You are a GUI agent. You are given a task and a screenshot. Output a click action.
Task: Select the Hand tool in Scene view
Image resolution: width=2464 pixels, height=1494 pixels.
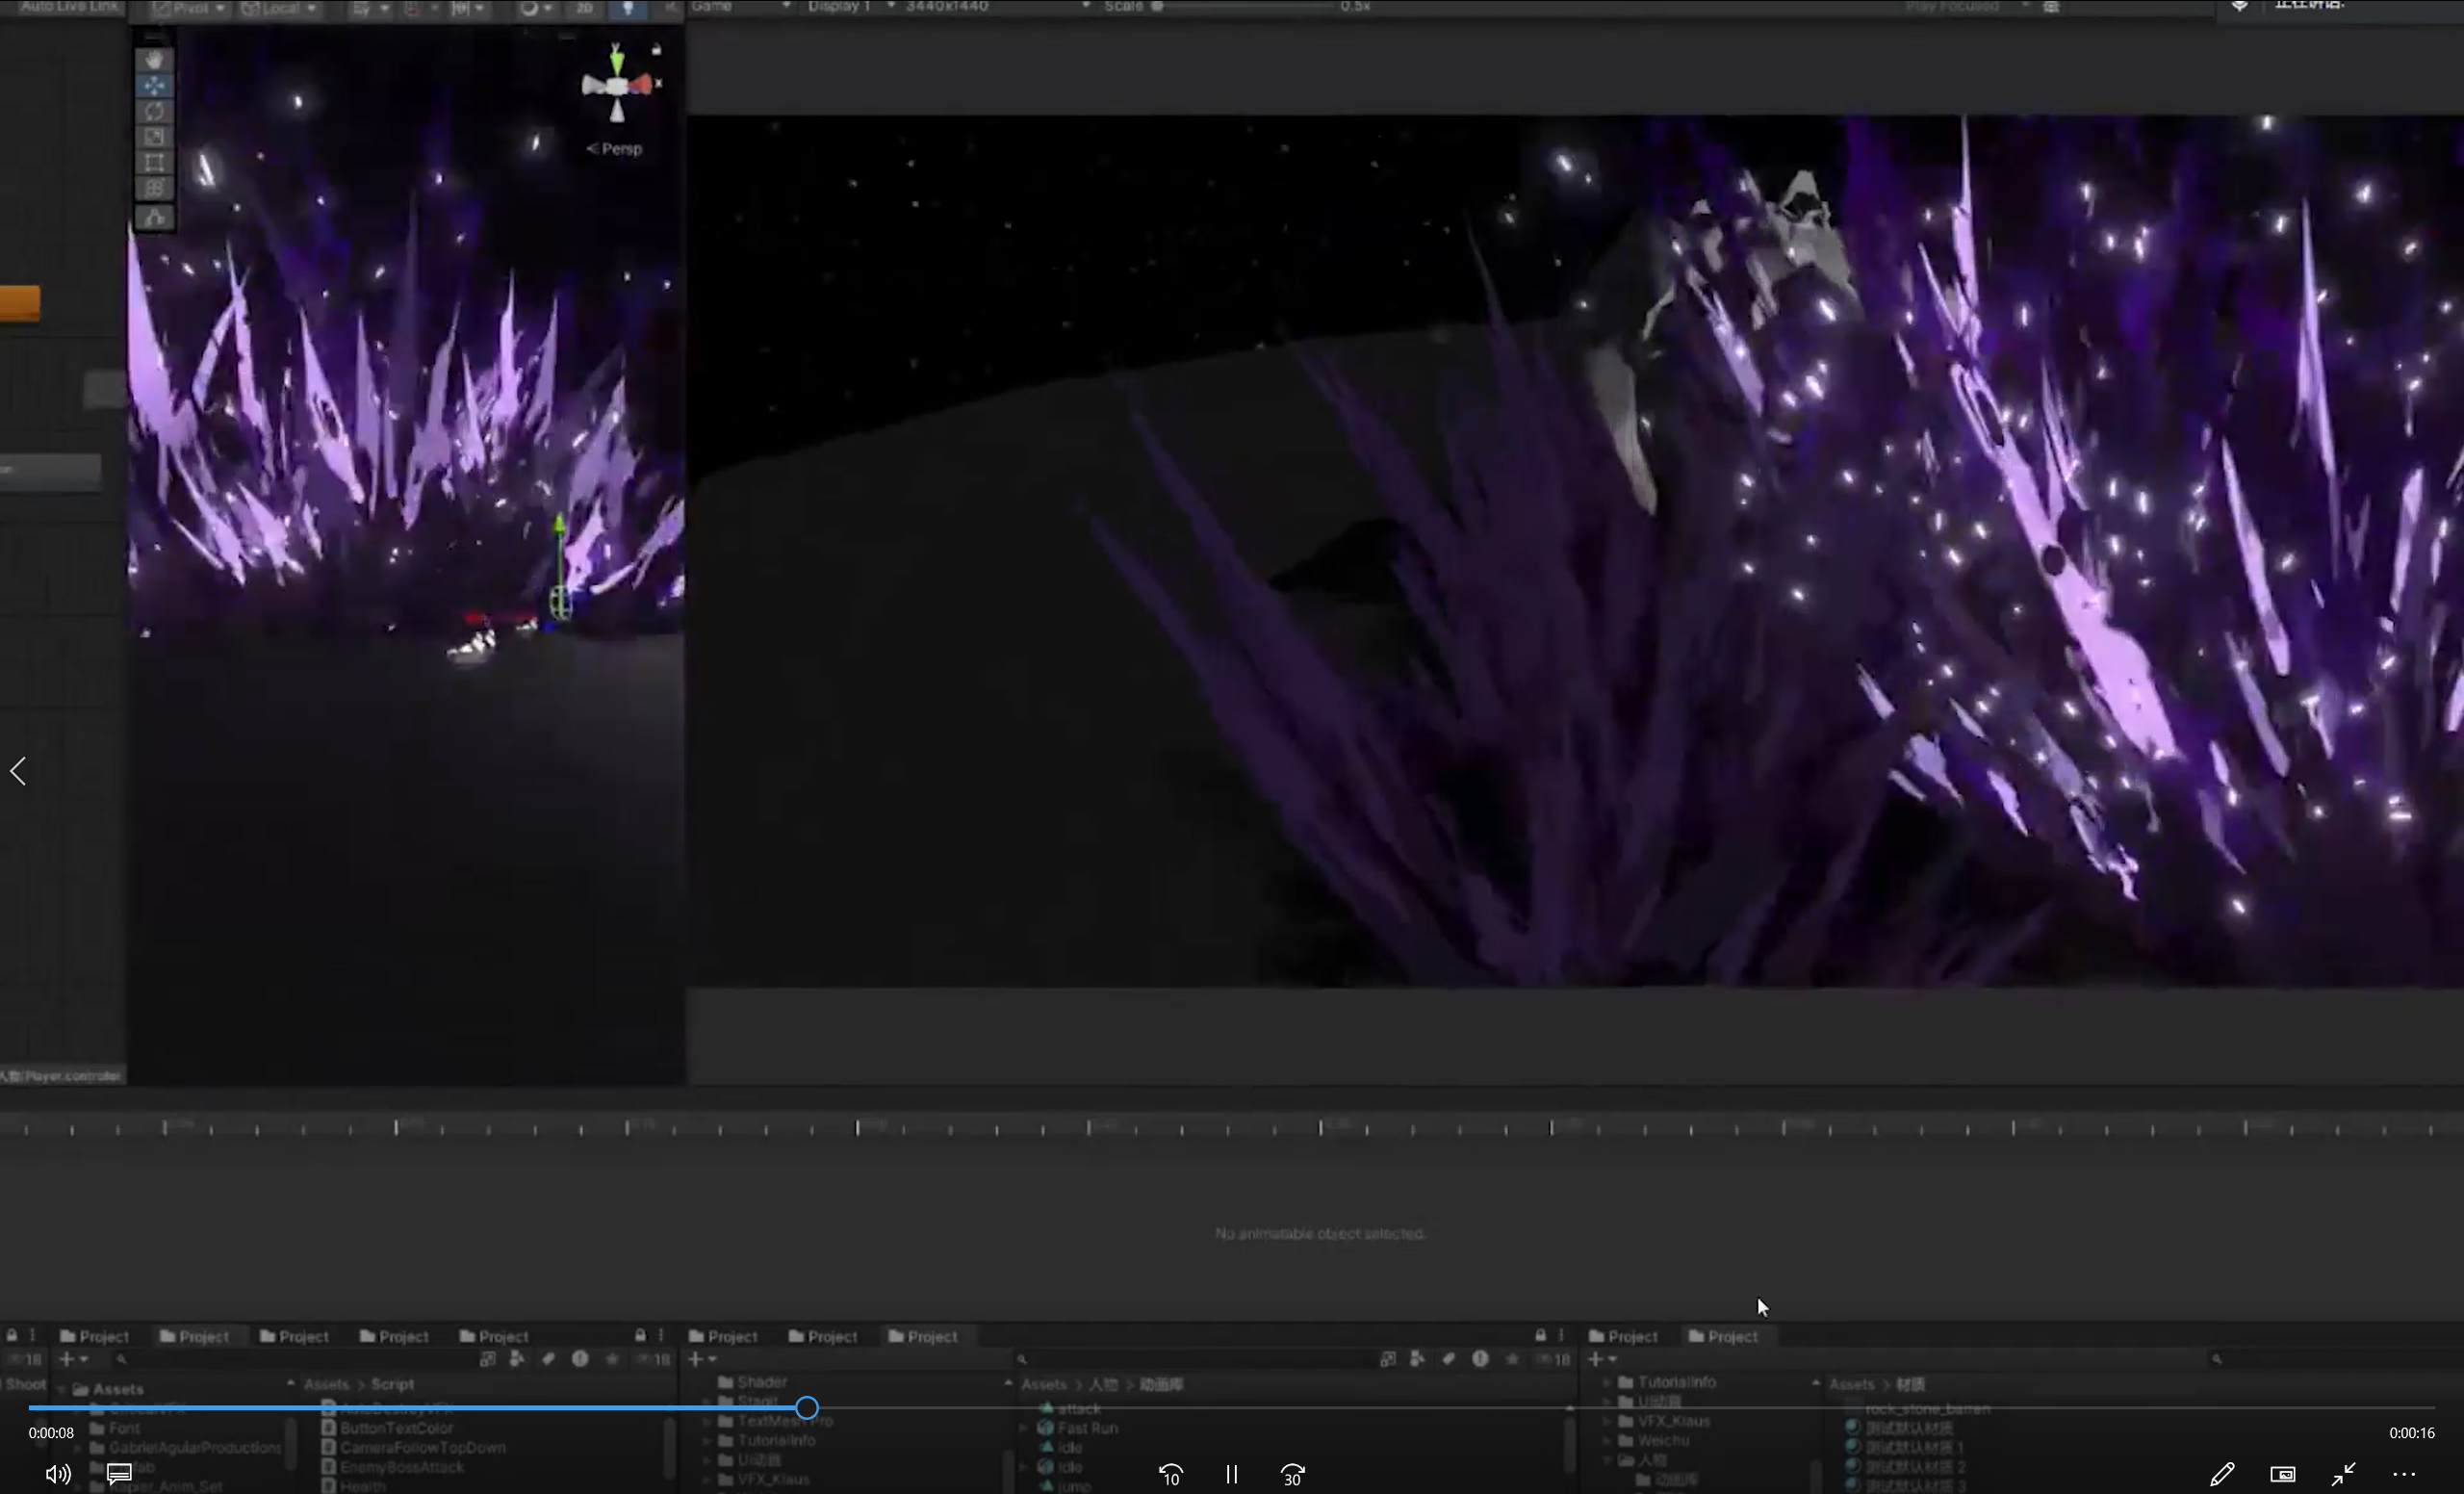tap(154, 60)
